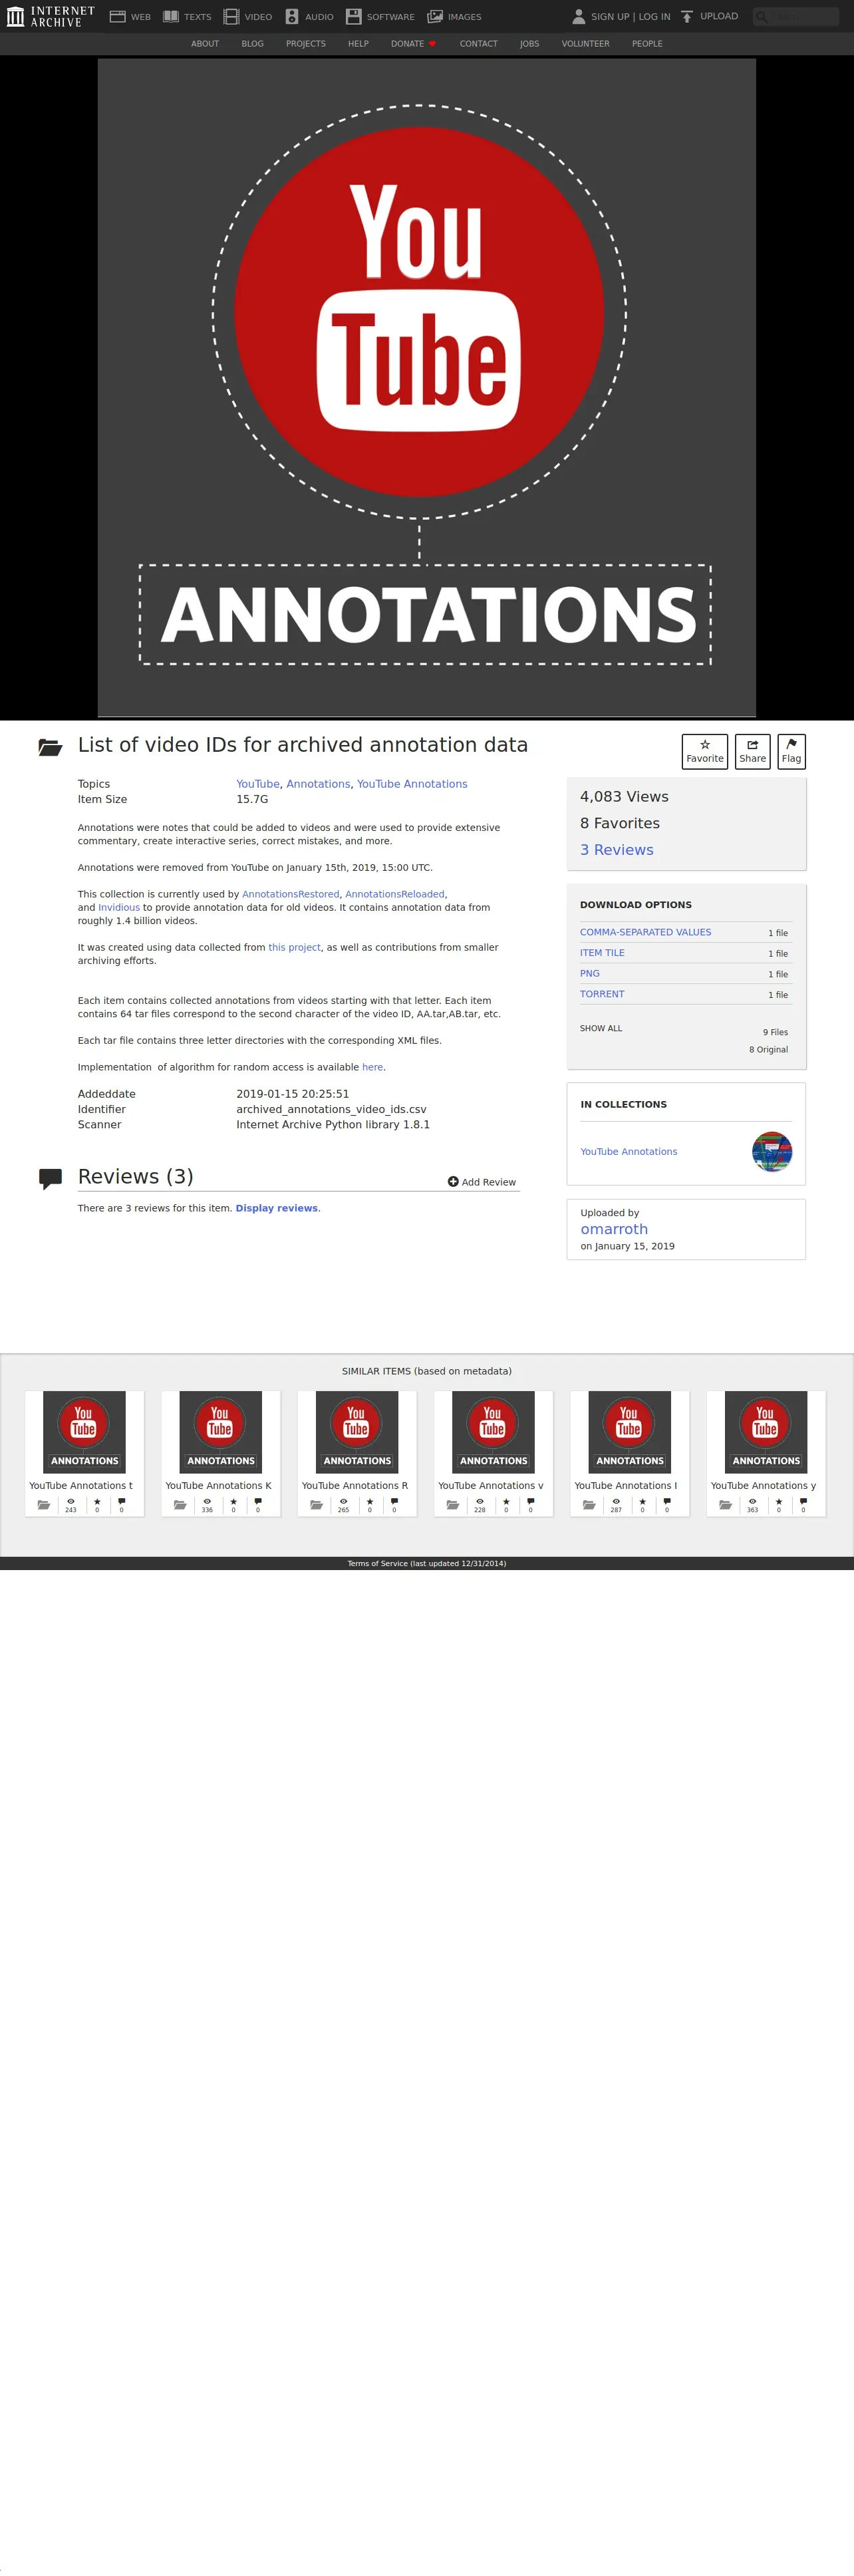This screenshot has height=2576, width=854.
Task: Open Help from the secondary nav
Action: pyautogui.click(x=358, y=44)
